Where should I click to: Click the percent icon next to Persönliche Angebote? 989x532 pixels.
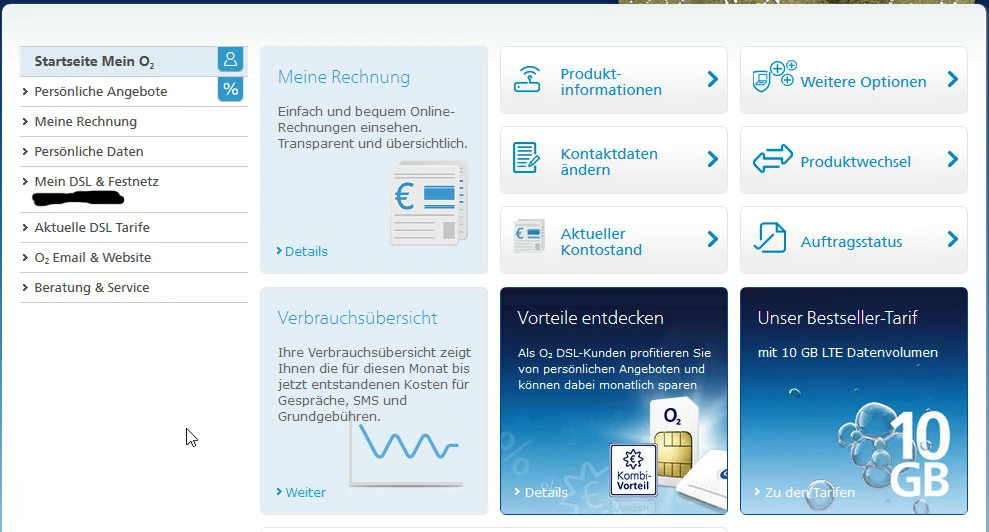tap(230, 89)
